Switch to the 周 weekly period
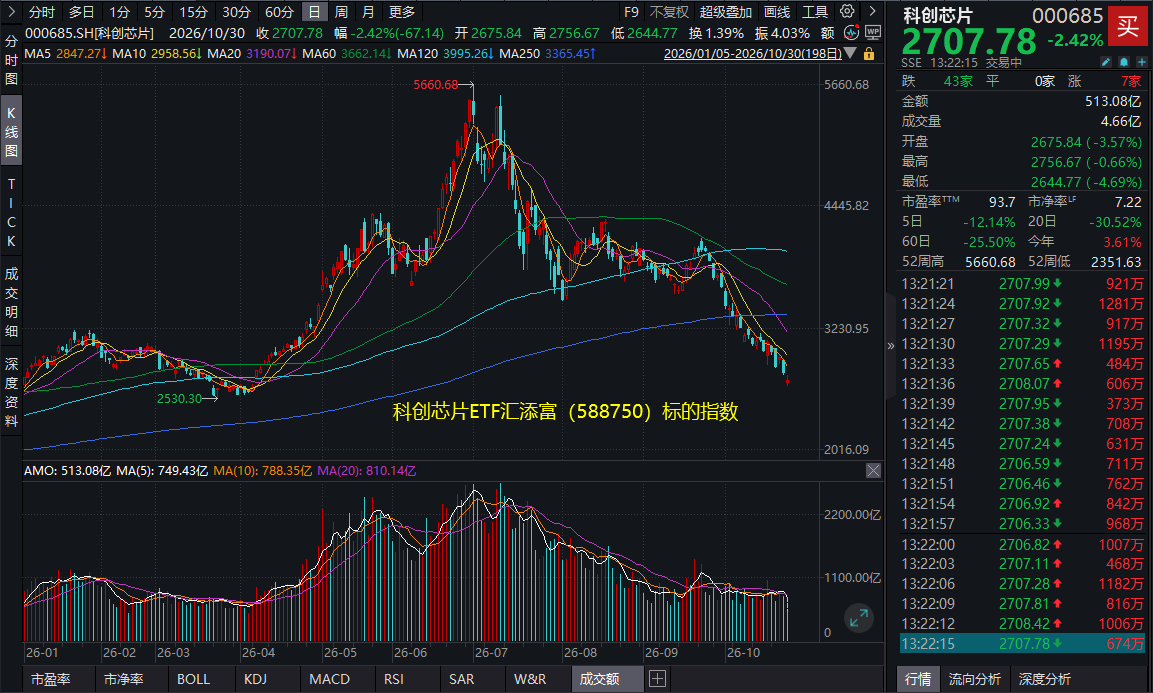The image size is (1153, 693). click(340, 12)
